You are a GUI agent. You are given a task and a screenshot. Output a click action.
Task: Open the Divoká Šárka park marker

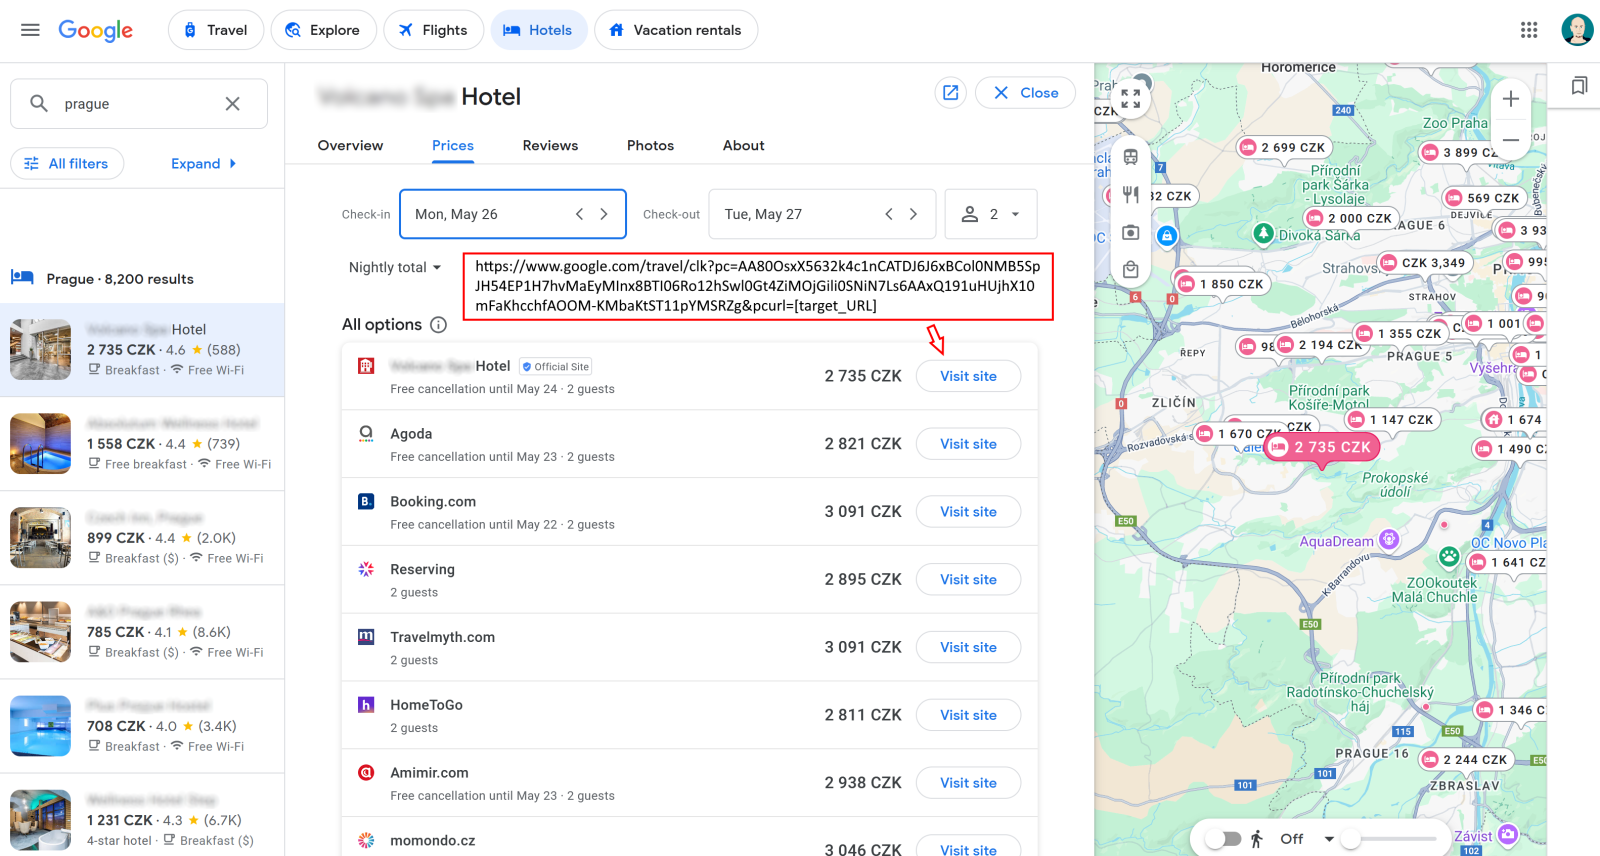point(1264,234)
